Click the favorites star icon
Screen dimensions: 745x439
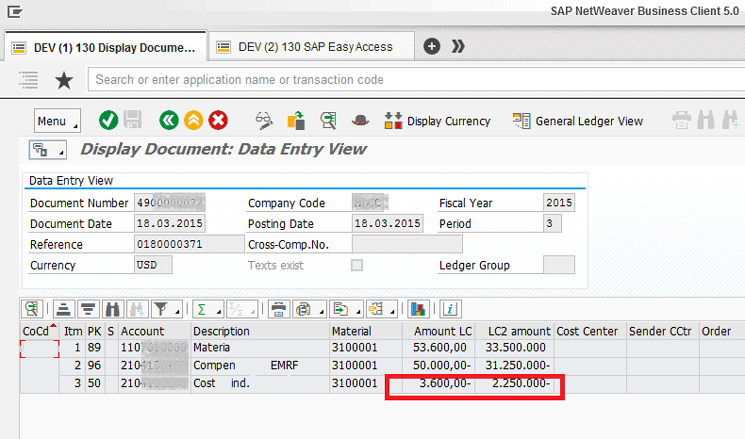coord(64,80)
